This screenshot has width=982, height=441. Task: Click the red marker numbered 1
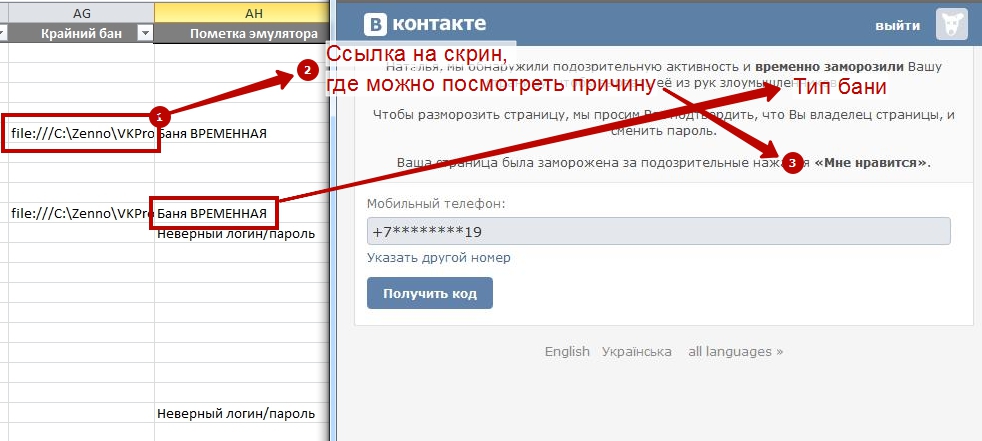156,116
